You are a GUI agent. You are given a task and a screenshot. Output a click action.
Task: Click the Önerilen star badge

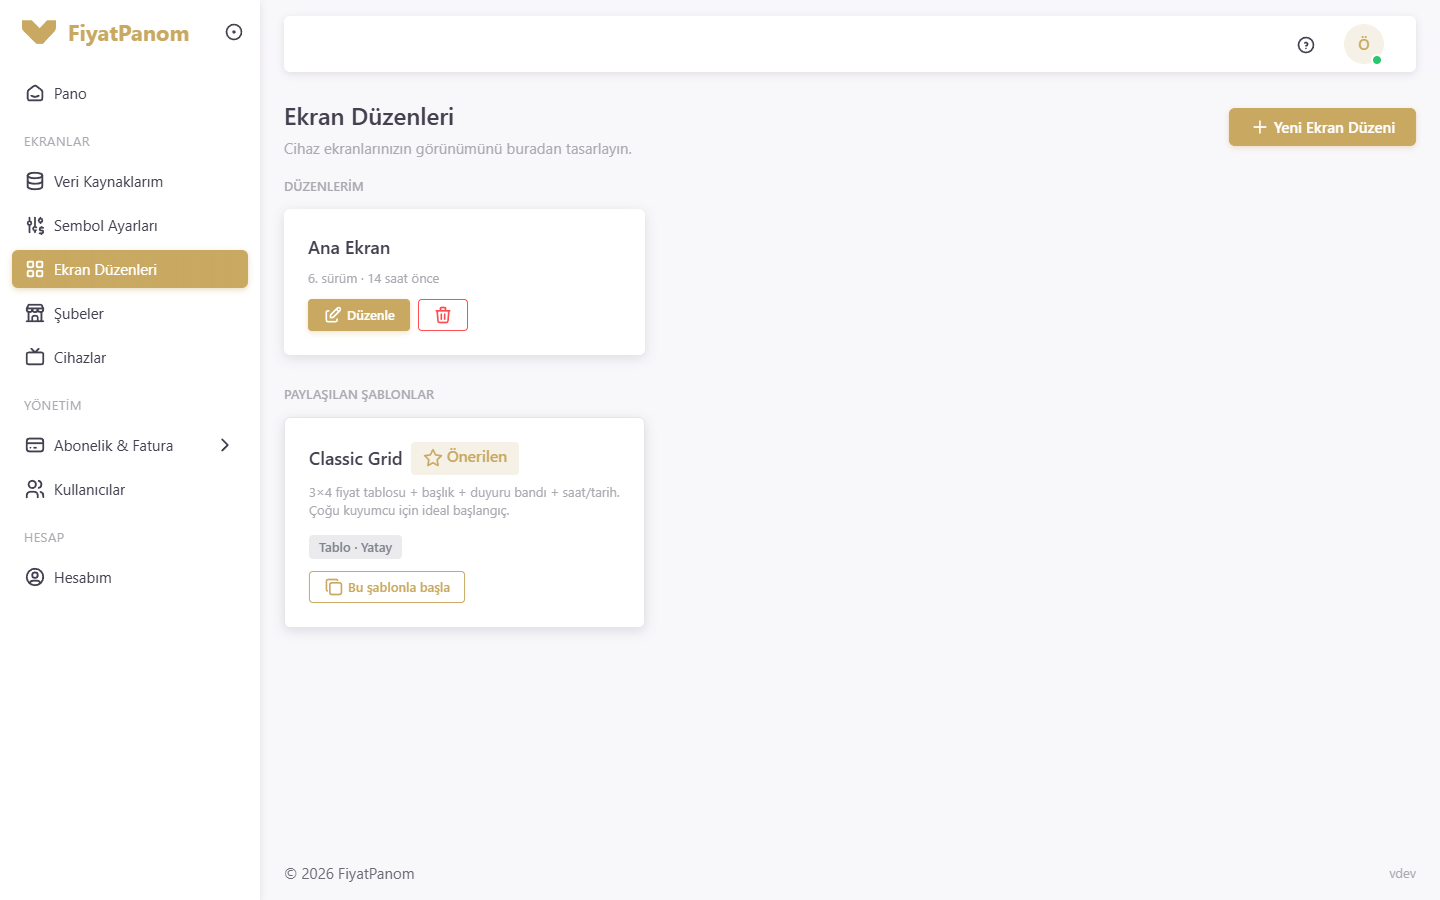[x=465, y=457]
